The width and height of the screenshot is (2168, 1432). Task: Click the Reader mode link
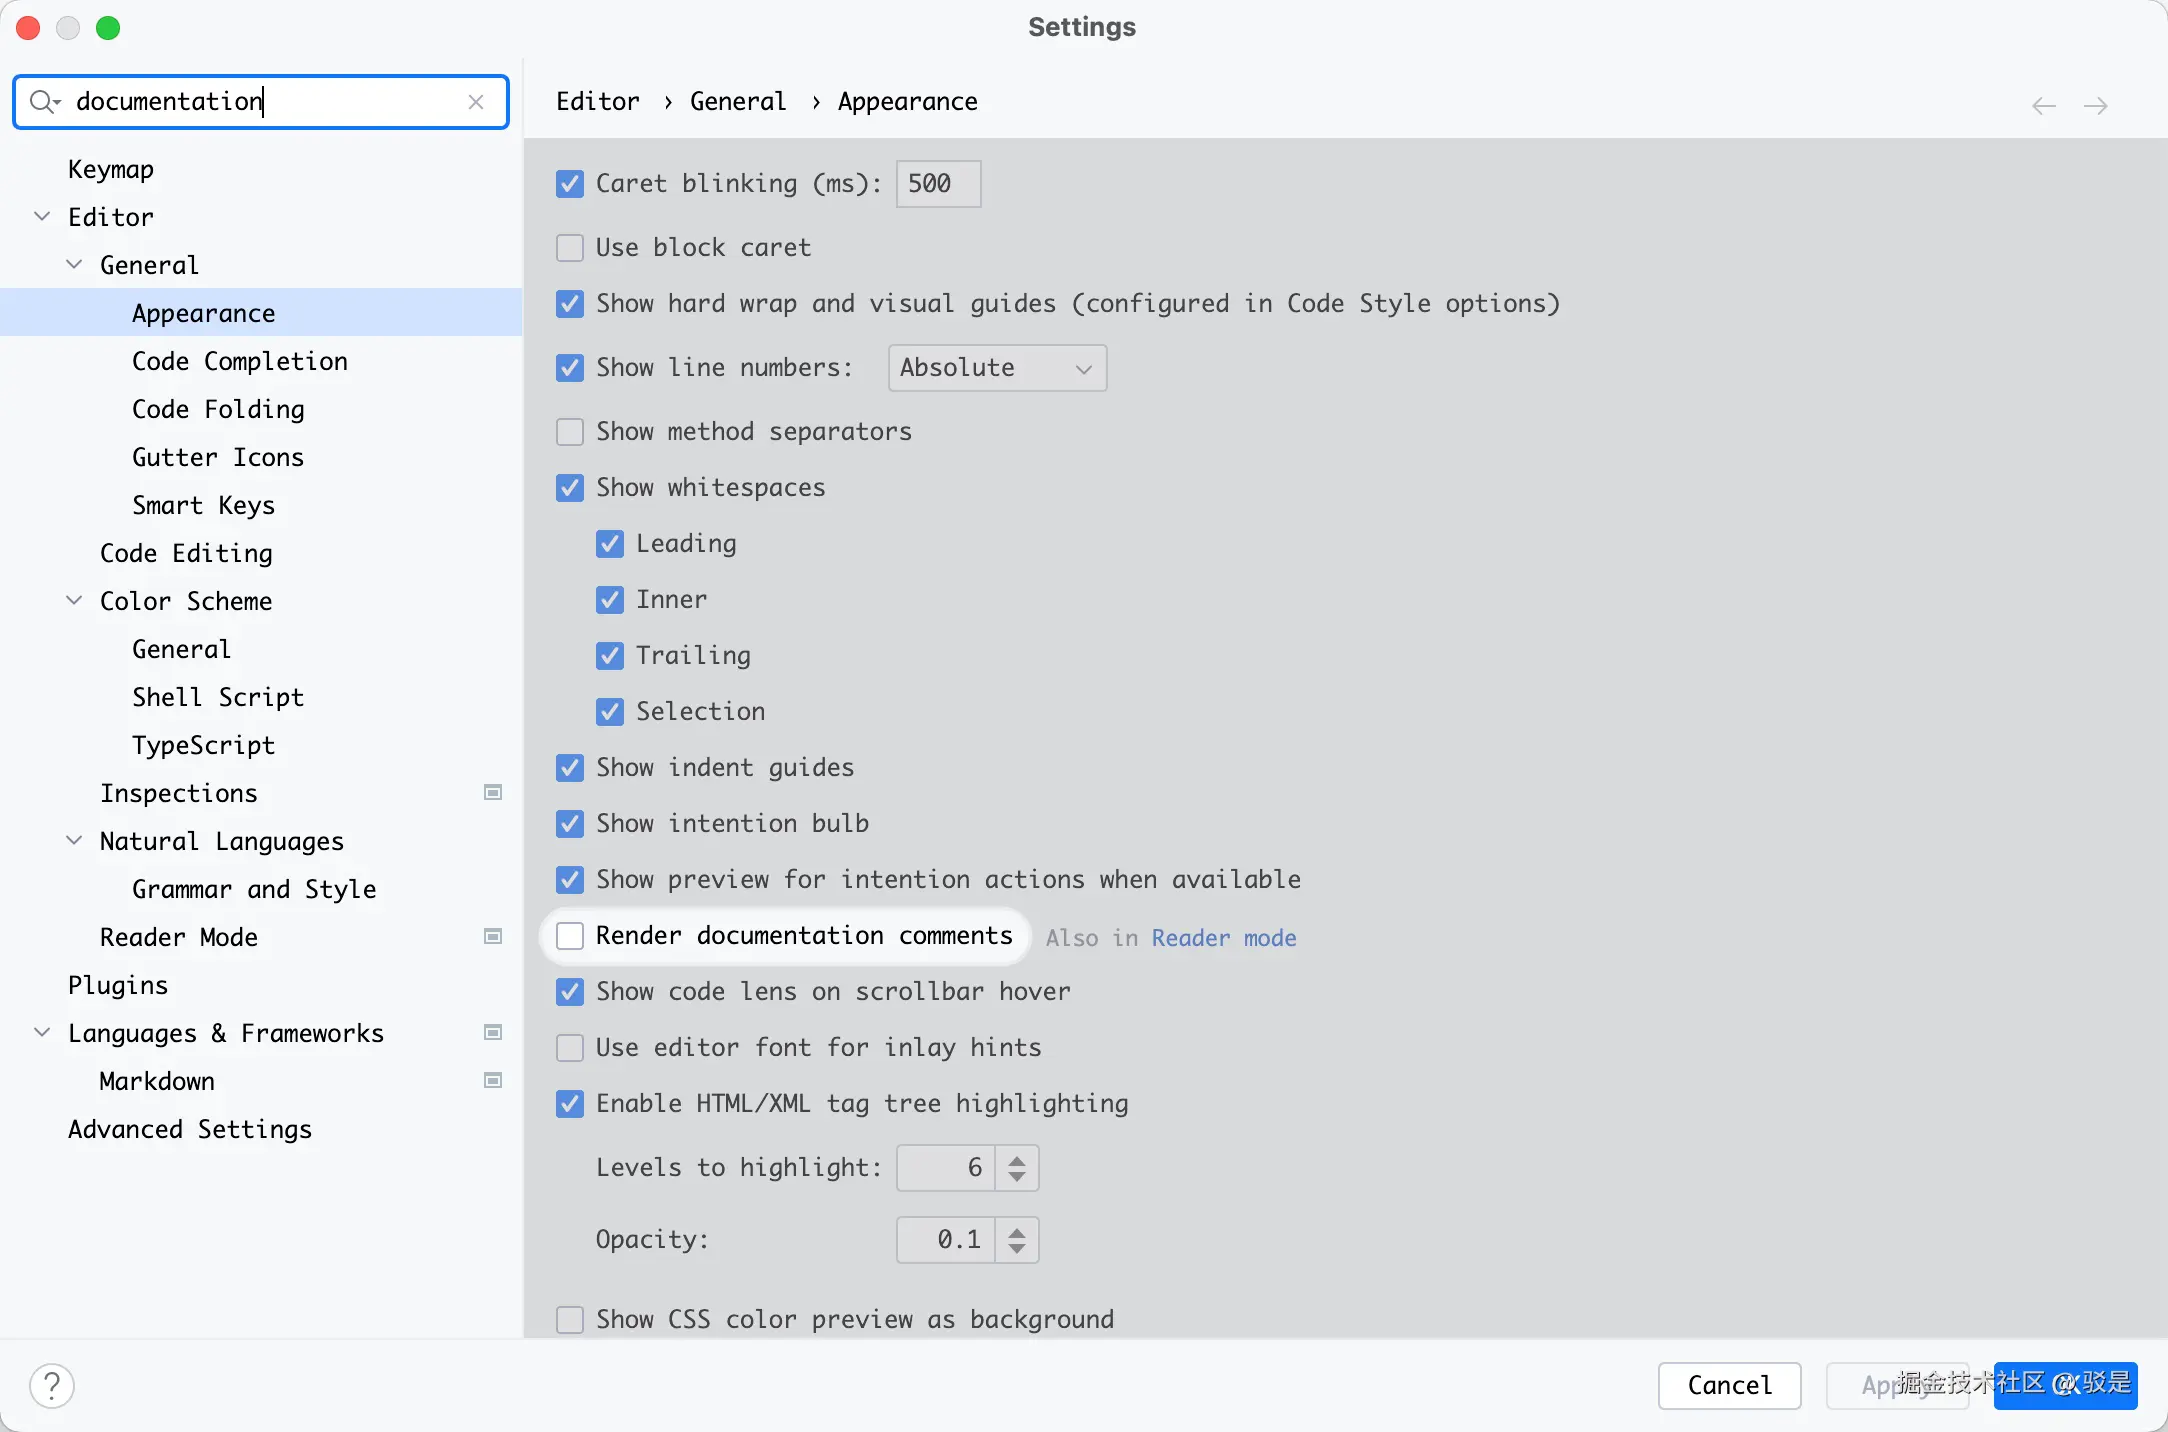[1223, 938]
